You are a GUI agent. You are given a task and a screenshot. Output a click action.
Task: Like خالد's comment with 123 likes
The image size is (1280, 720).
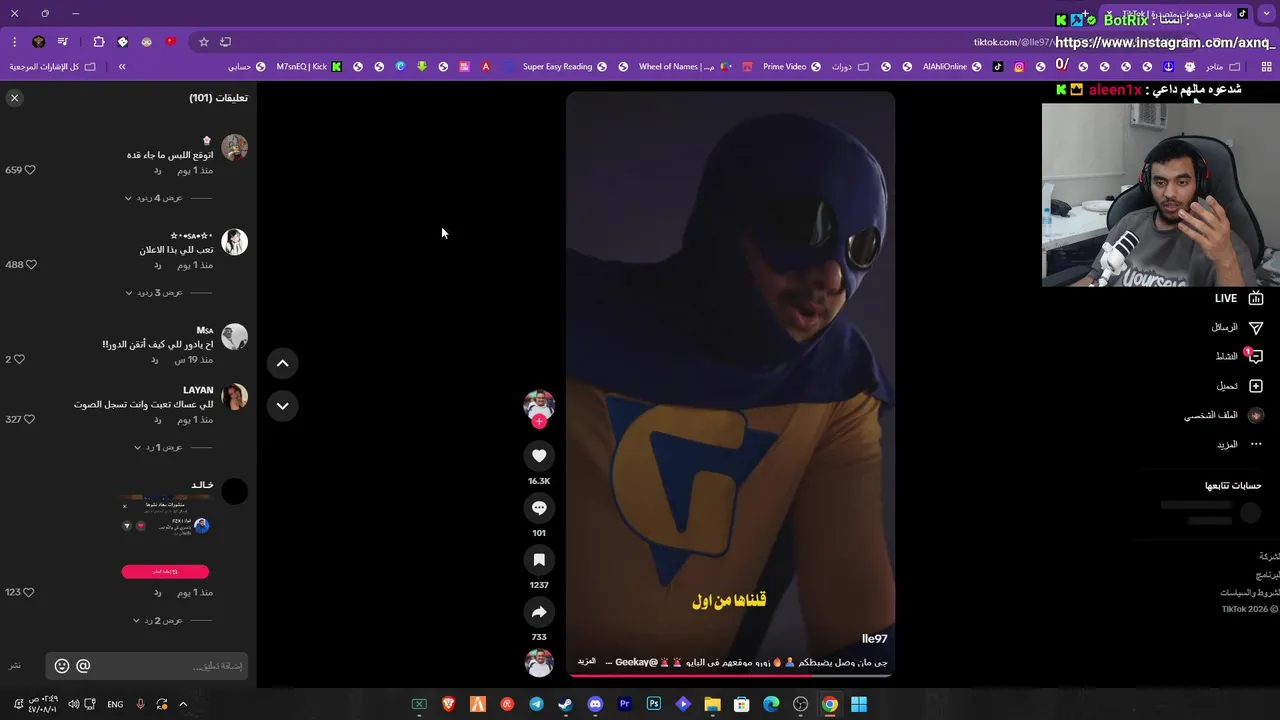tap(29, 592)
